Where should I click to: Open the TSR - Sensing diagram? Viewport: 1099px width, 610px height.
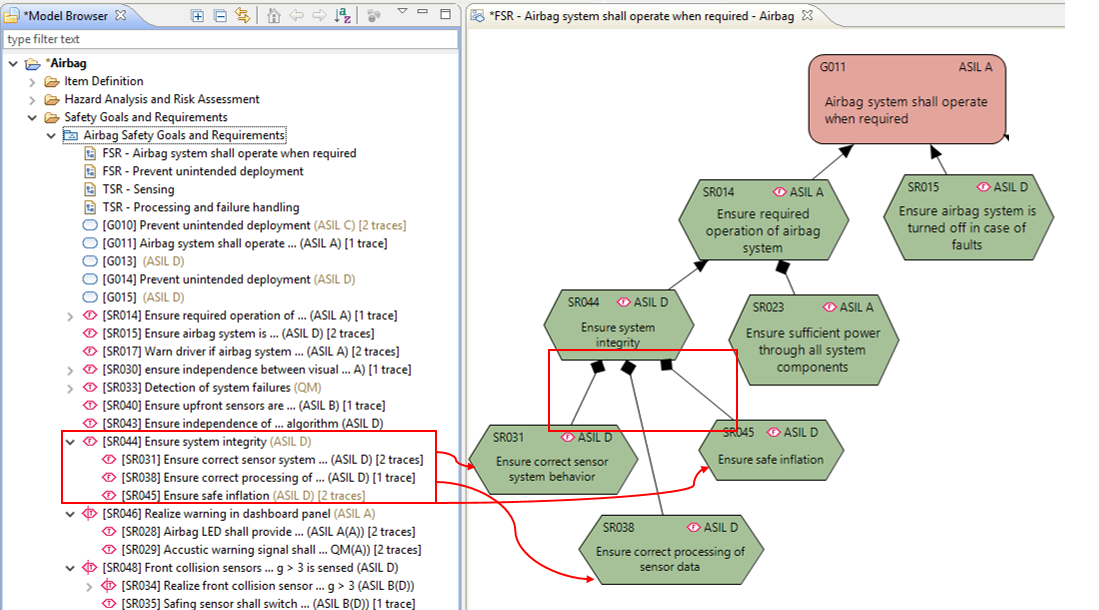pyautogui.click(x=138, y=189)
